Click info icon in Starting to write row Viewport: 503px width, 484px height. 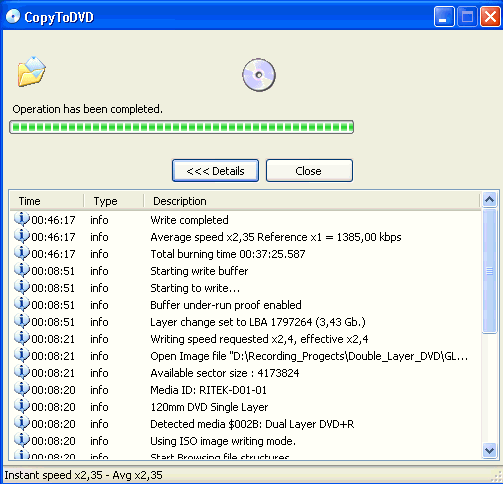(x=22, y=287)
